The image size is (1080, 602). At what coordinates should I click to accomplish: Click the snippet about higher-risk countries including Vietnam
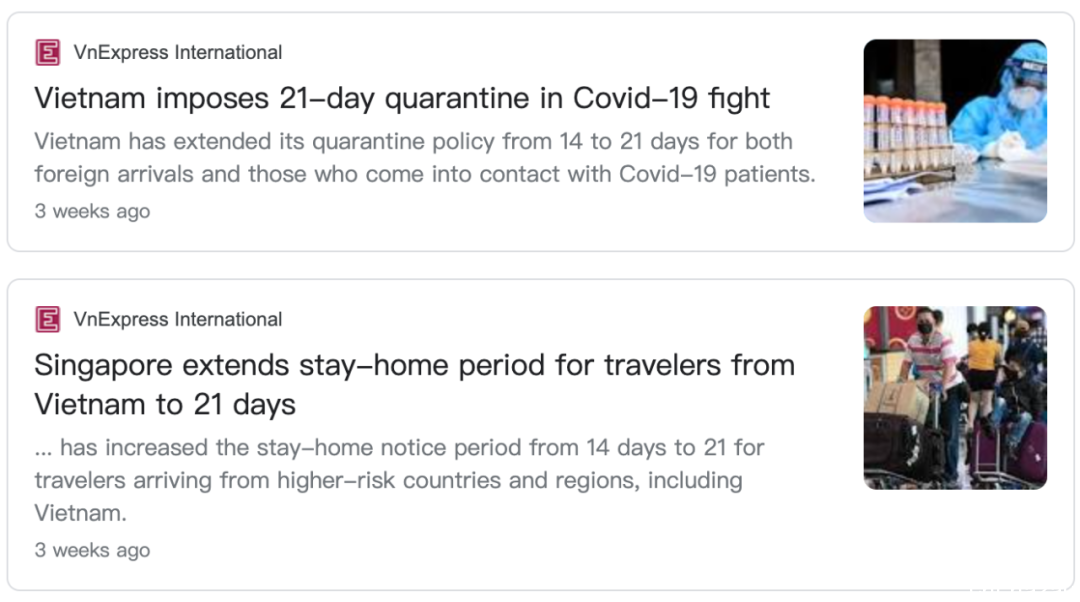(x=399, y=480)
